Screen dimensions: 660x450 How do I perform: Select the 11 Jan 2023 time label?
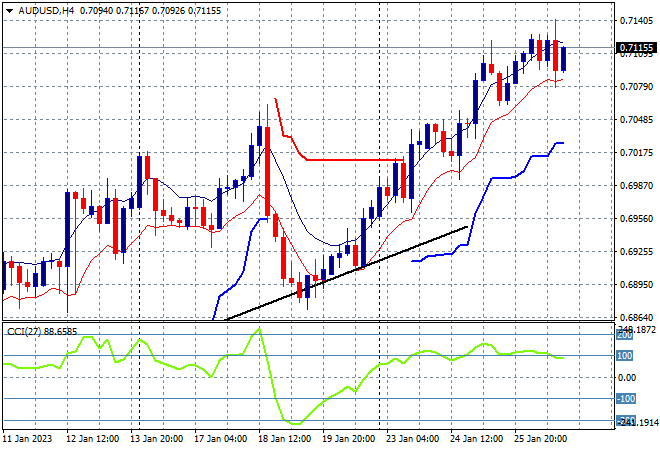coord(27,439)
